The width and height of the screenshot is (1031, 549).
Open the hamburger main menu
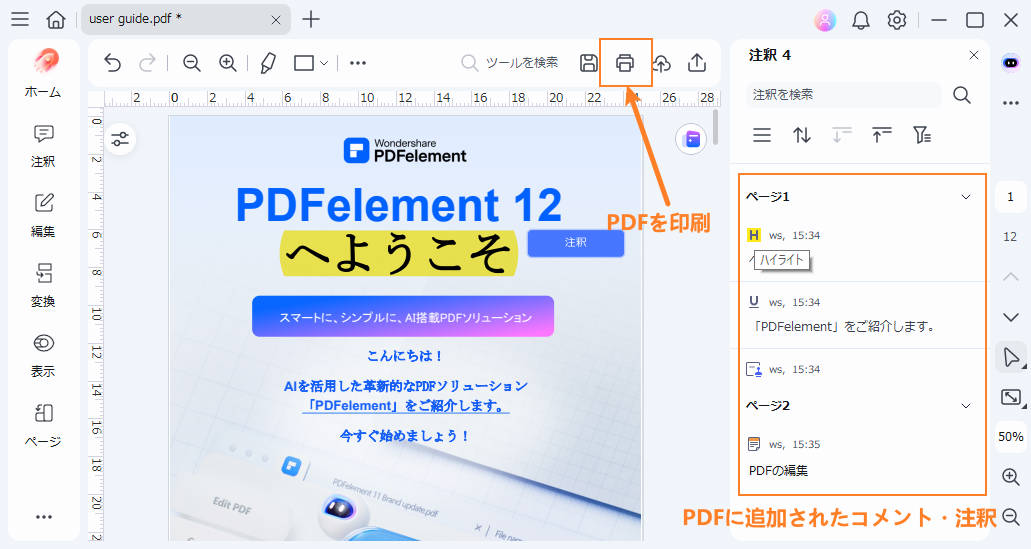(20, 19)
